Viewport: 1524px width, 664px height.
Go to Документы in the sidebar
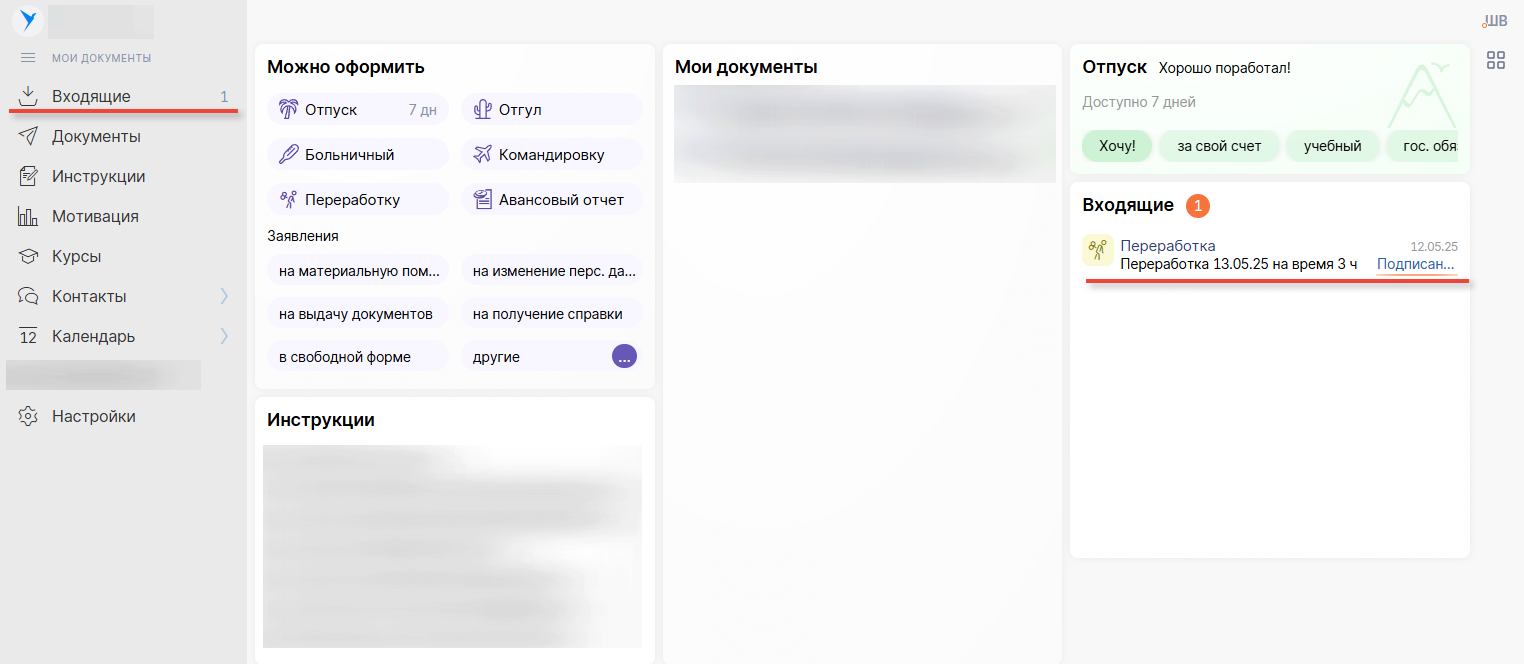click(96, 136)
